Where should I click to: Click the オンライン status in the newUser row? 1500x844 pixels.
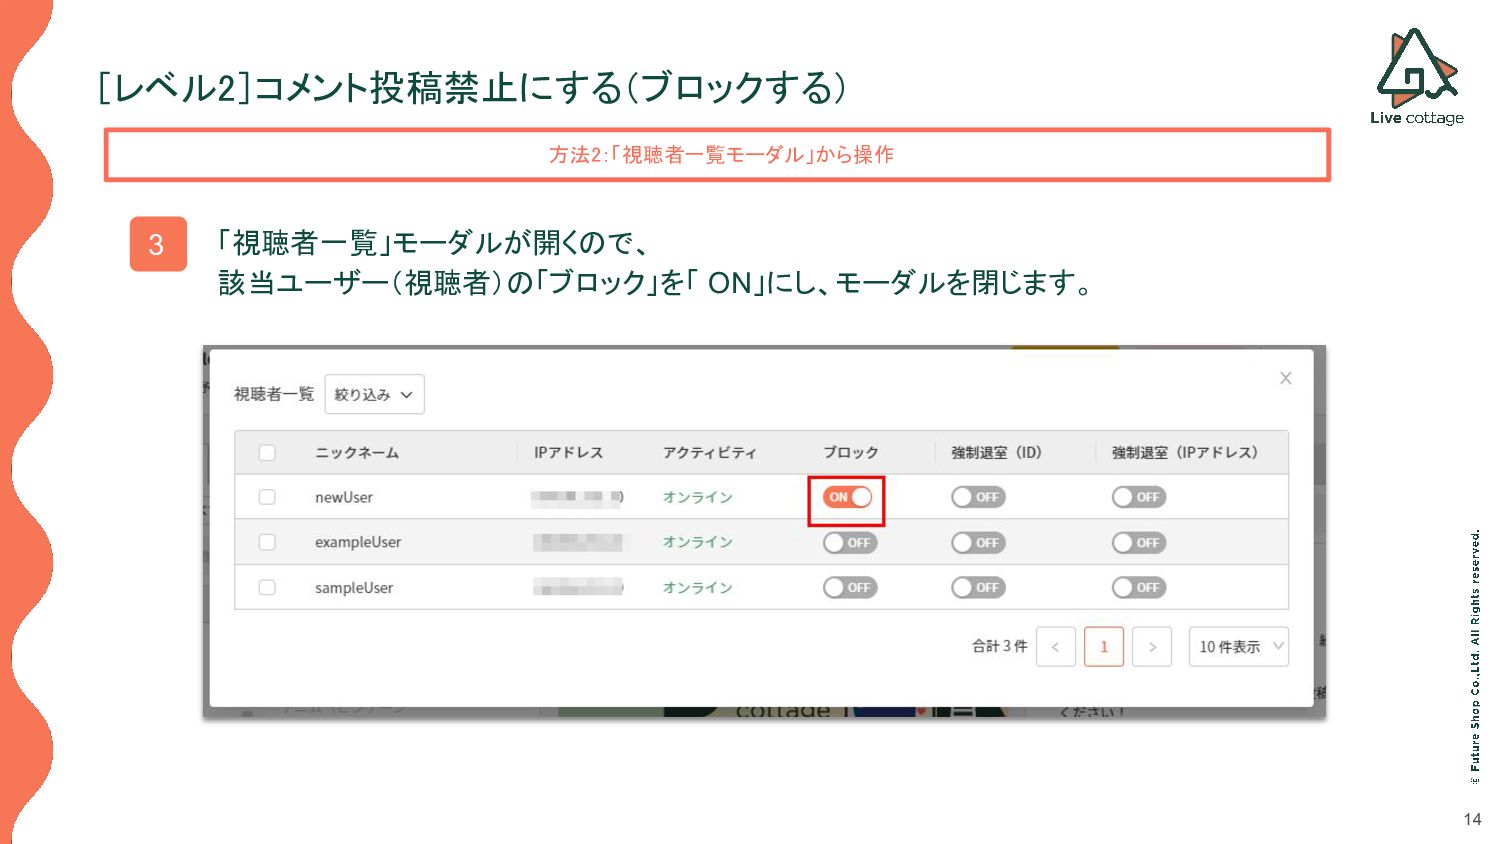[x=697, y=497]
